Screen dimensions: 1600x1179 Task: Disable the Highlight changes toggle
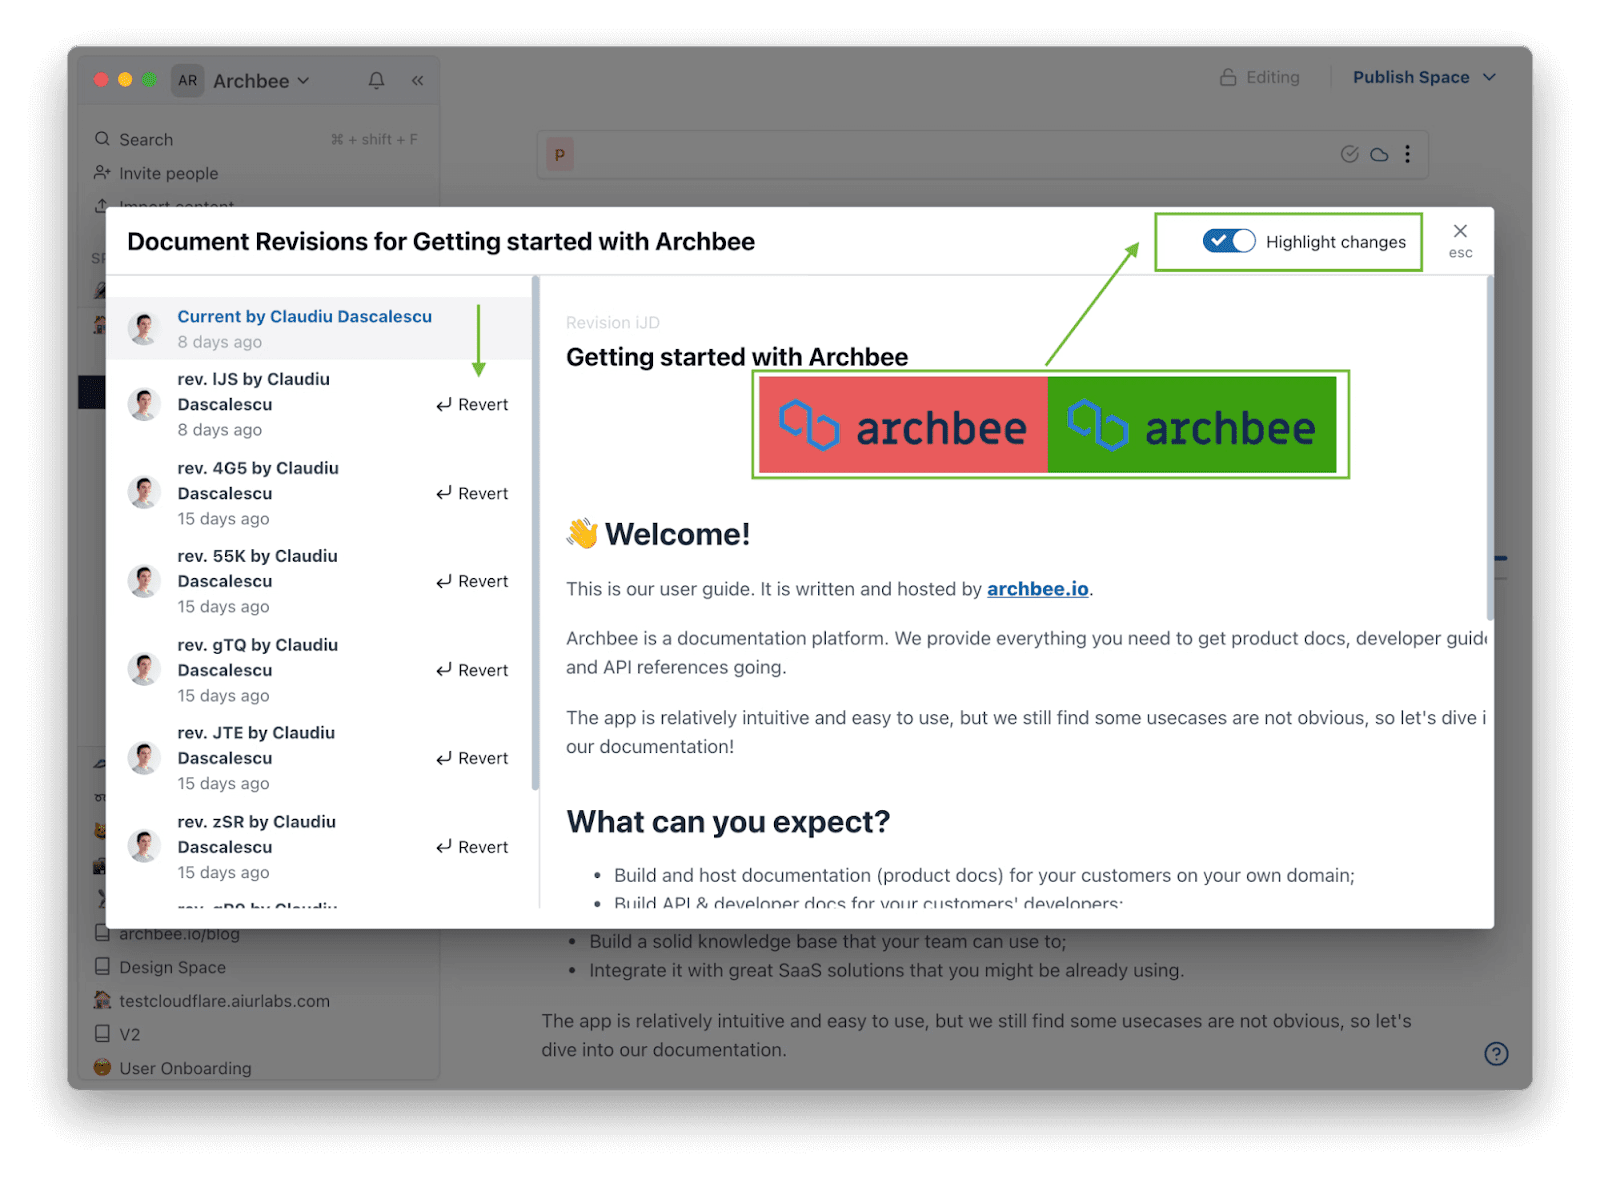[1228, 241]
